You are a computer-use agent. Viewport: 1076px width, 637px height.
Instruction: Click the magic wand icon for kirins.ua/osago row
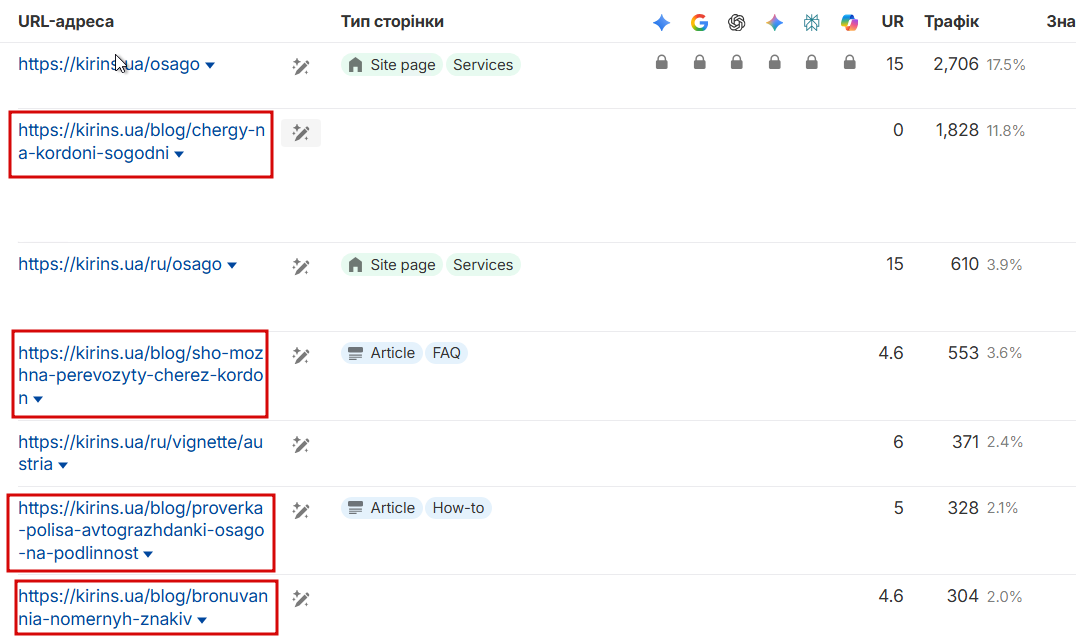301,67
